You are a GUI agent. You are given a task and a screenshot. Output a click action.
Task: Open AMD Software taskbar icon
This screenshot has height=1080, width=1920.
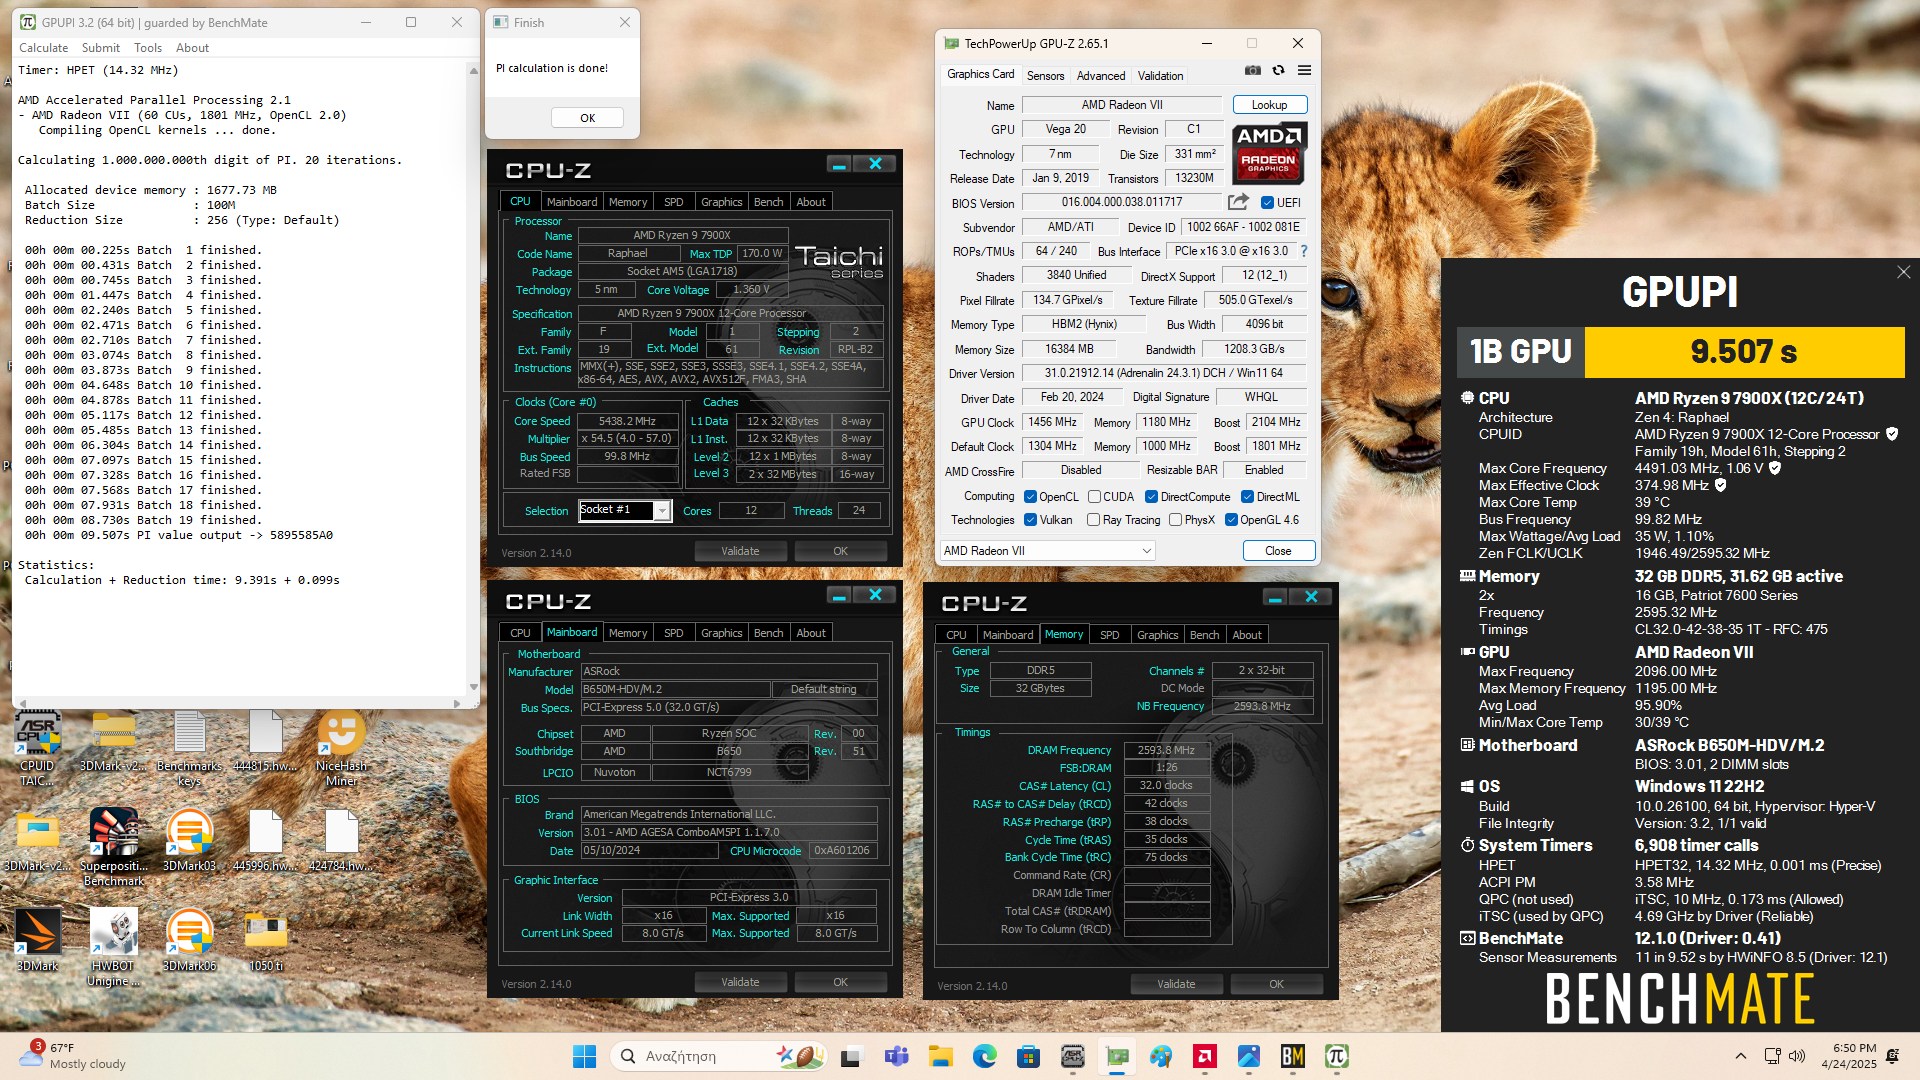pos(1204,1056)
